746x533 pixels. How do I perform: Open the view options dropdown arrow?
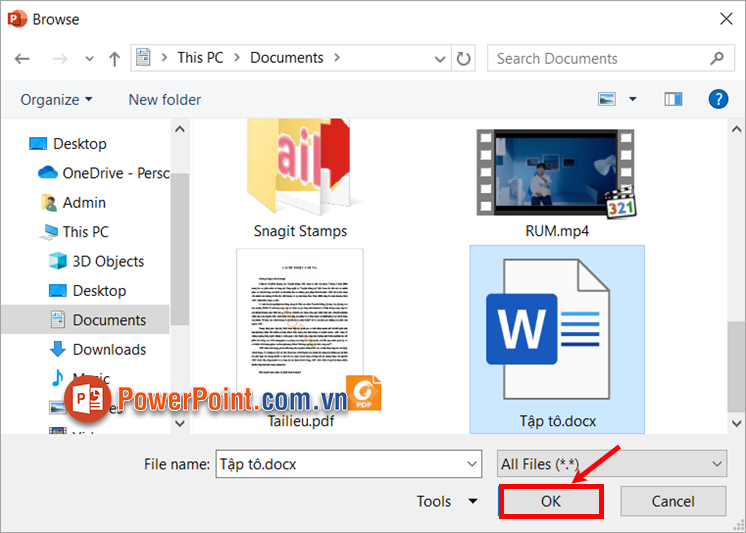tap(632, 99)
